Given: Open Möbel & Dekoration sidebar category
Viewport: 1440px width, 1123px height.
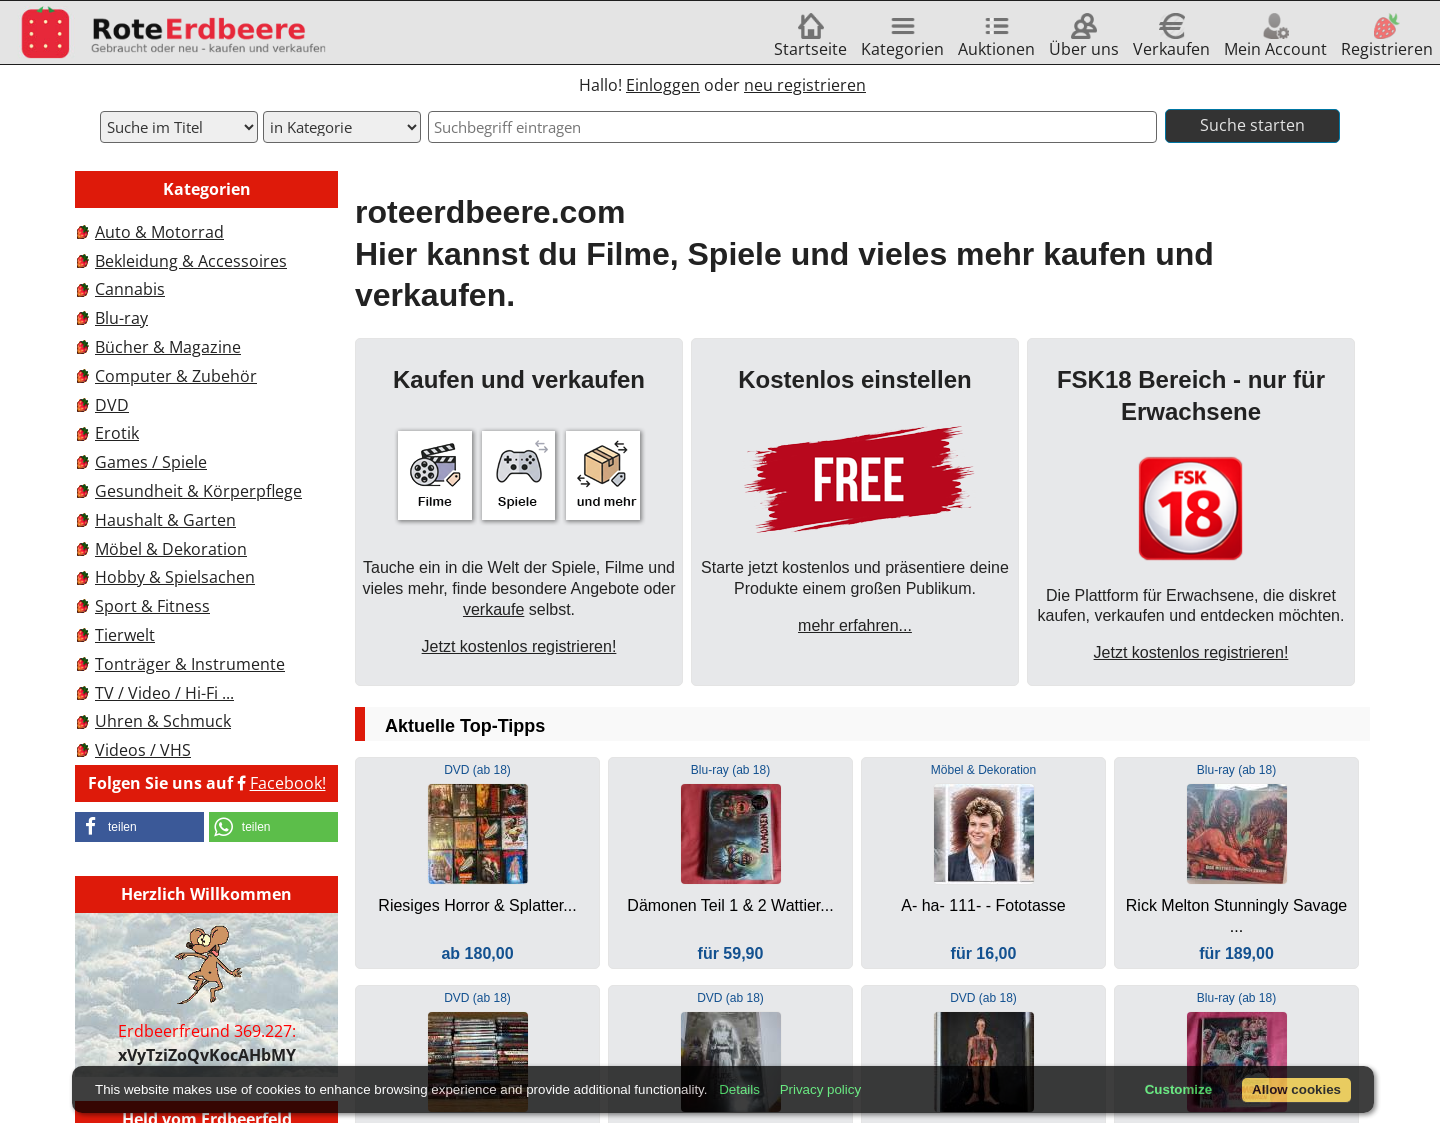Looking at the screenshot, I should 171,549.
